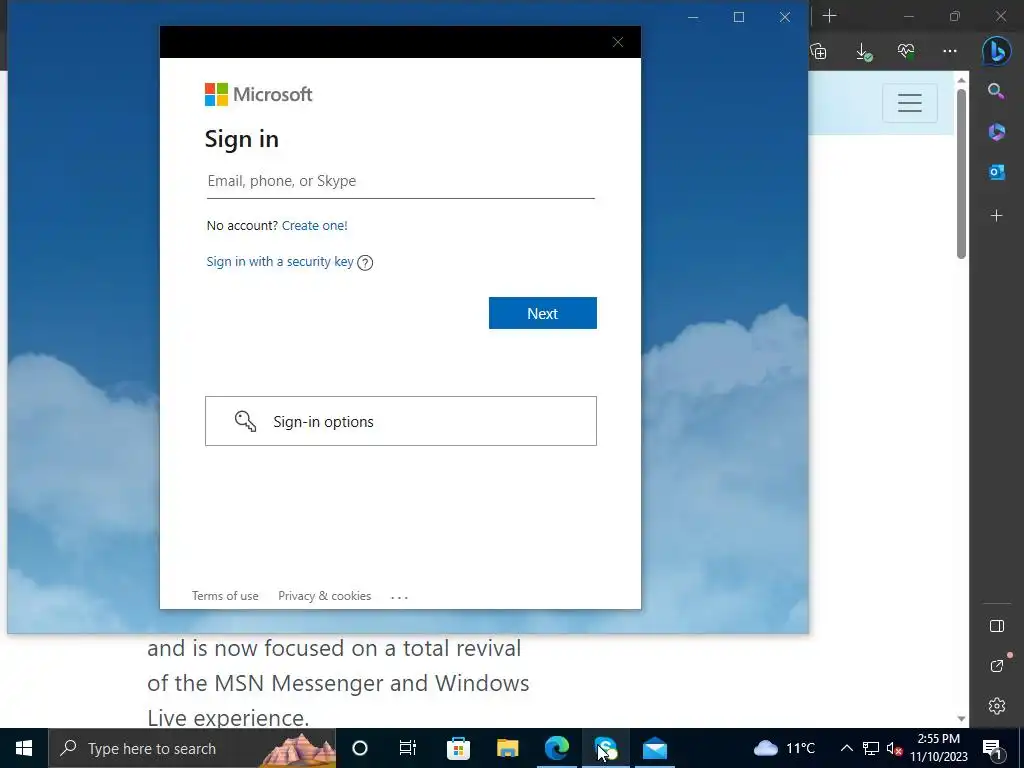Open Task View on taskbar
The image size is (1024, 768).
408,748
